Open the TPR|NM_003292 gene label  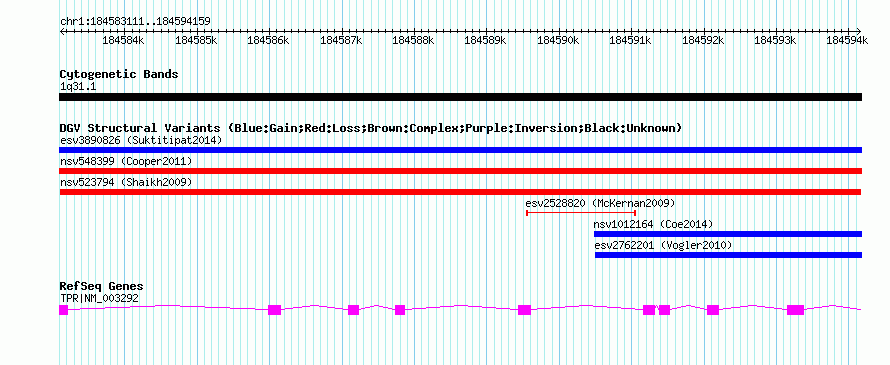click(x=99, y=299)
